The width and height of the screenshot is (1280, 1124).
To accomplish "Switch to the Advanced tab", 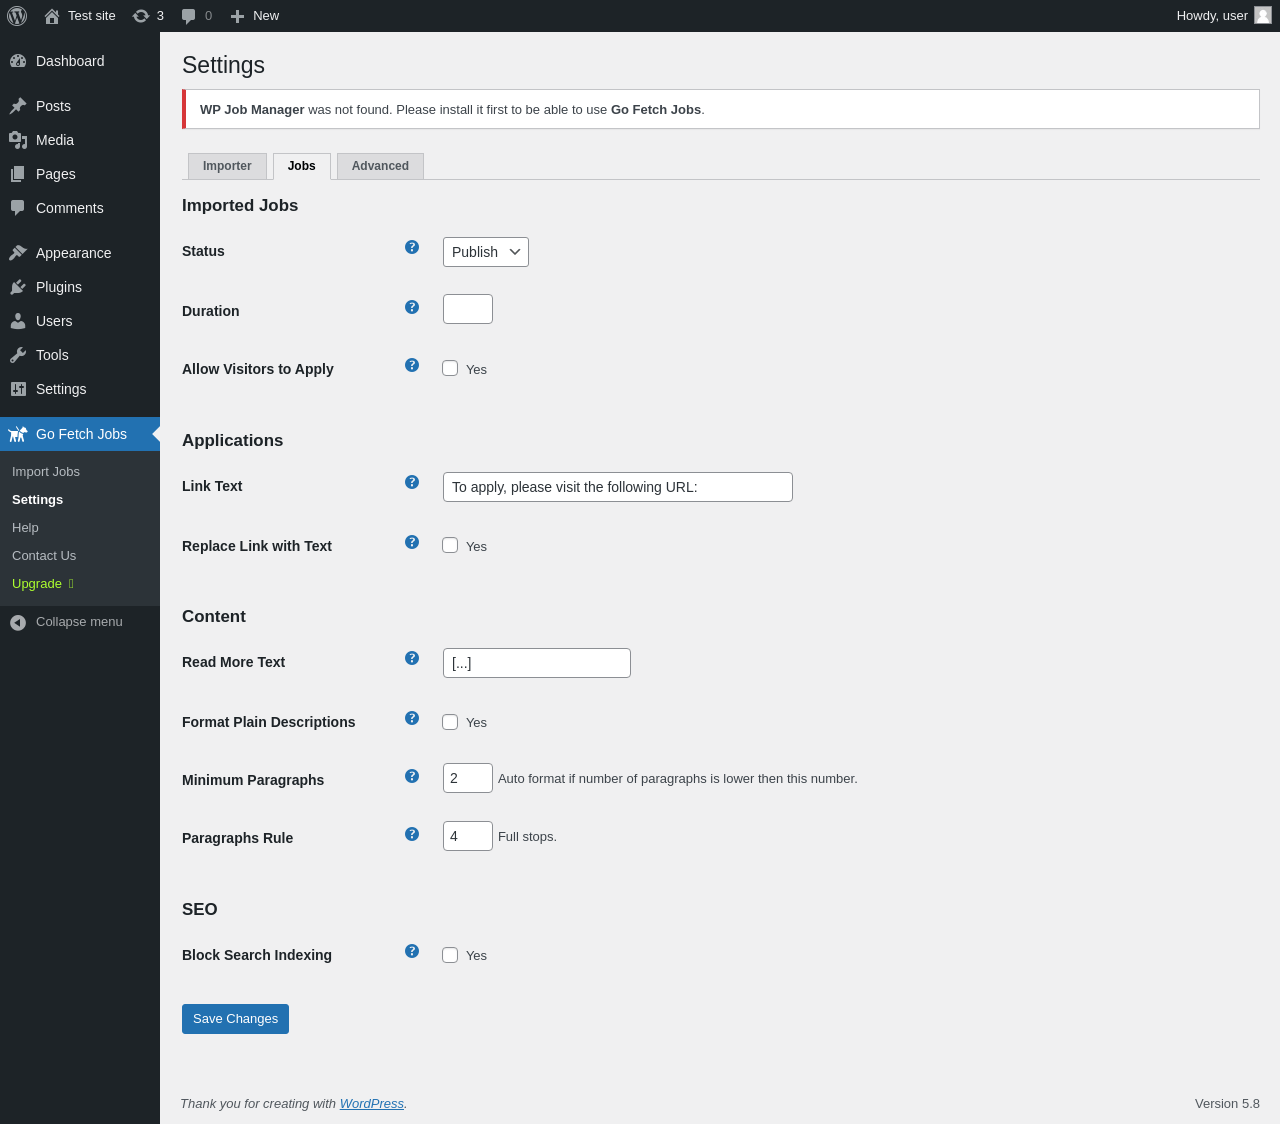I will 380,166.
